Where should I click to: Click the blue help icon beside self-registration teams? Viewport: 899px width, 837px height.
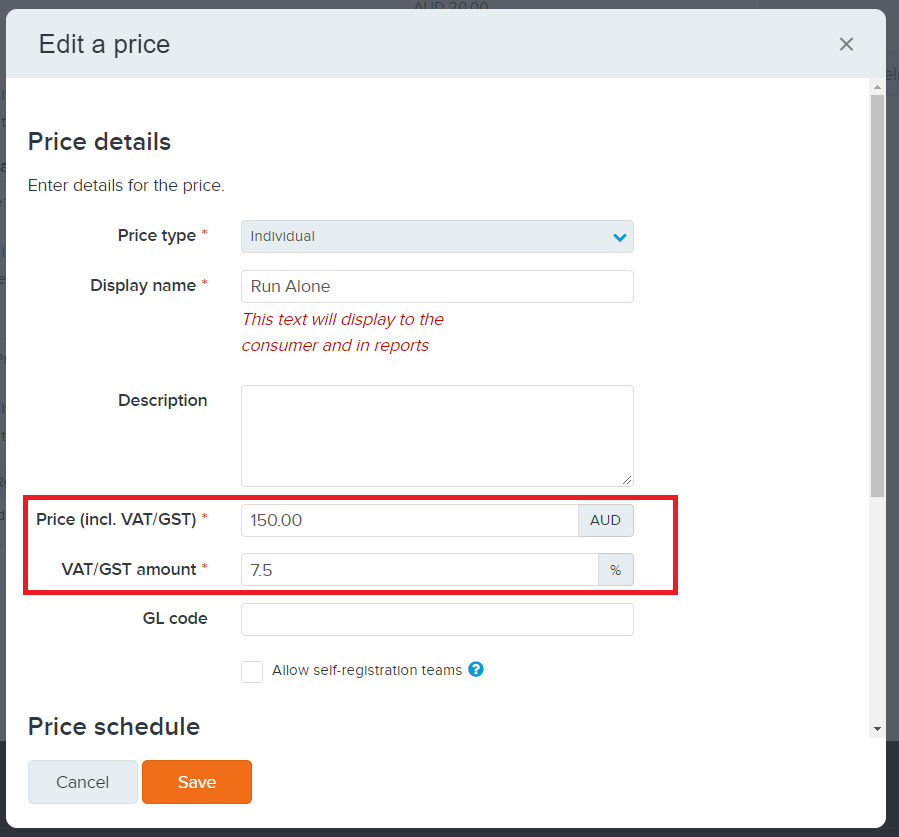click(476, 670)
